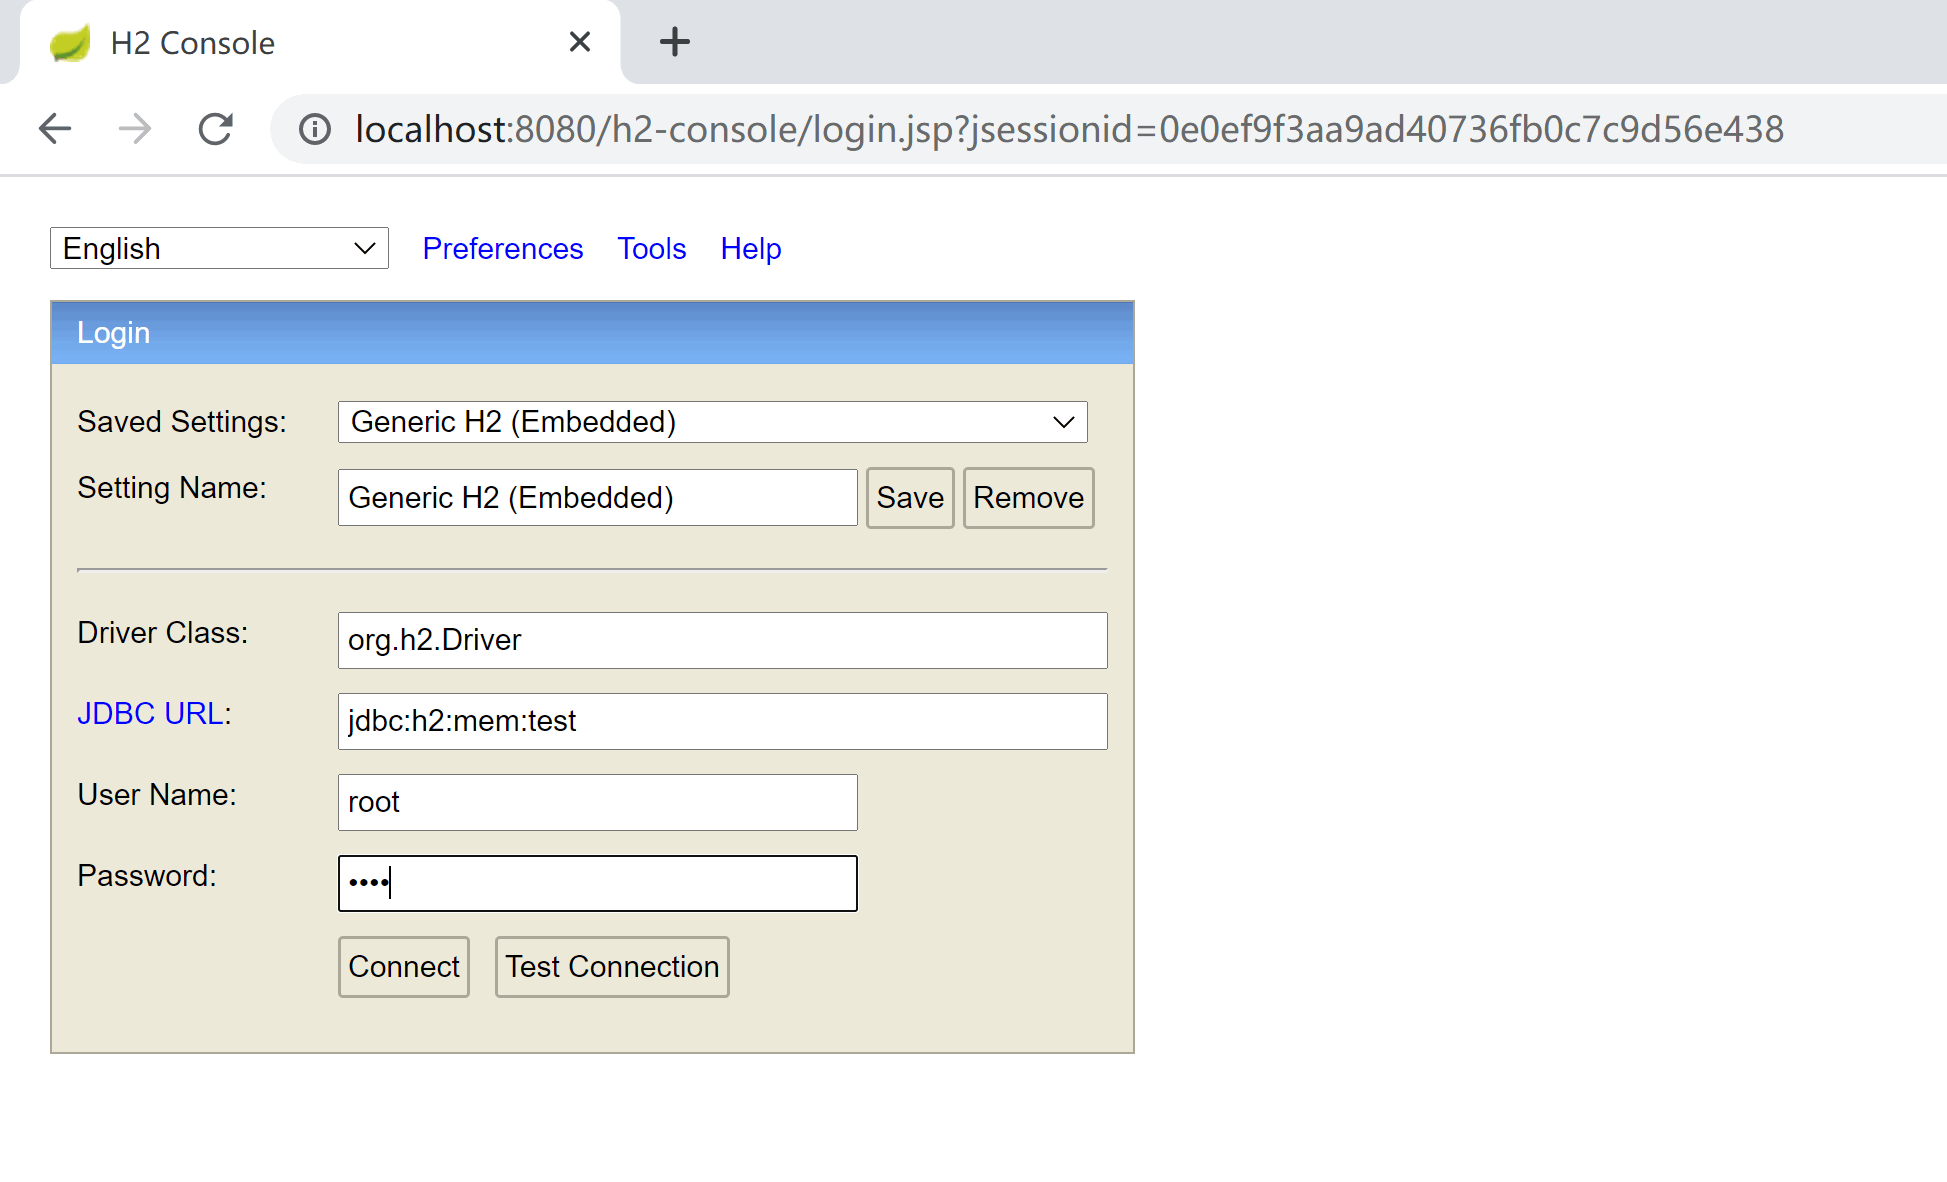Click the JDBC URL input field

tap(722, 721)
